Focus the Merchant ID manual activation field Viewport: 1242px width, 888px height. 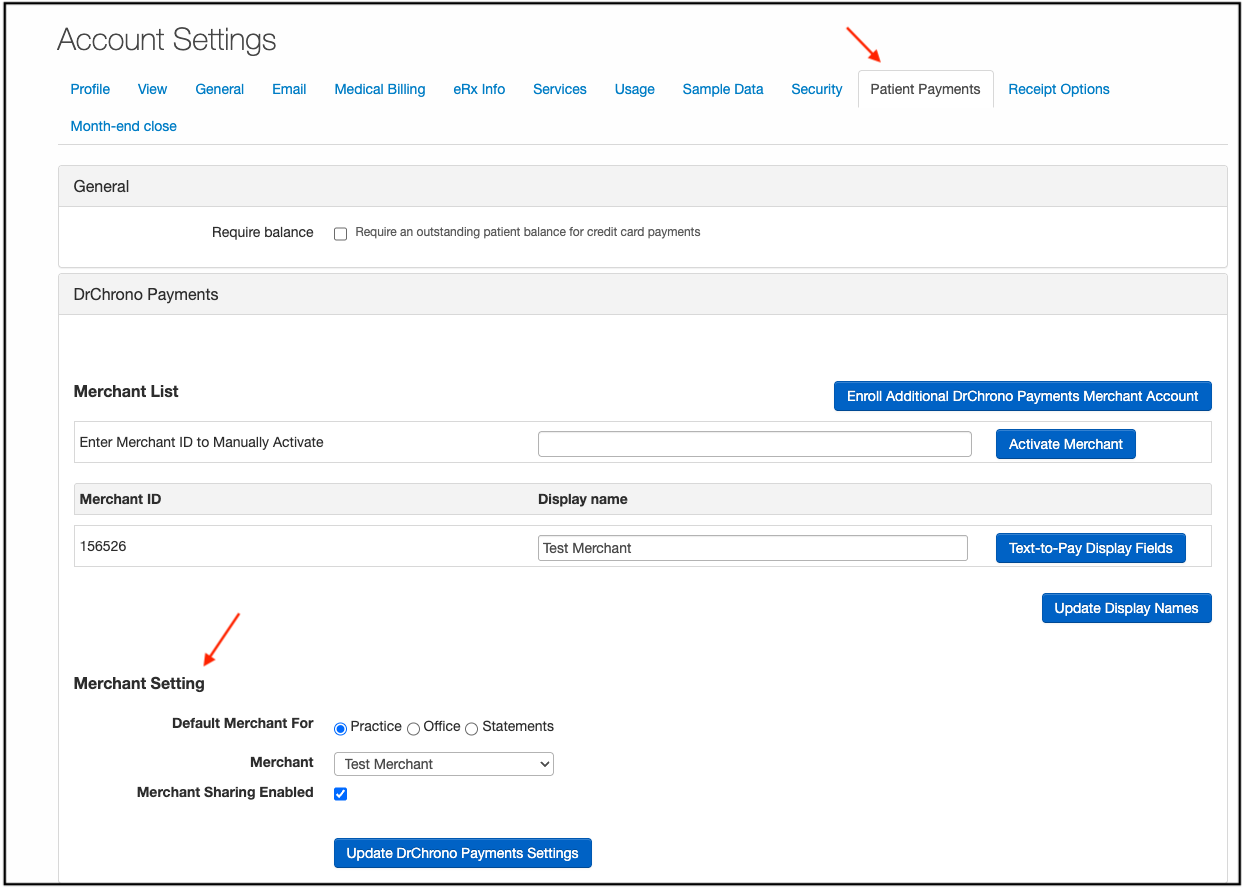755,444
